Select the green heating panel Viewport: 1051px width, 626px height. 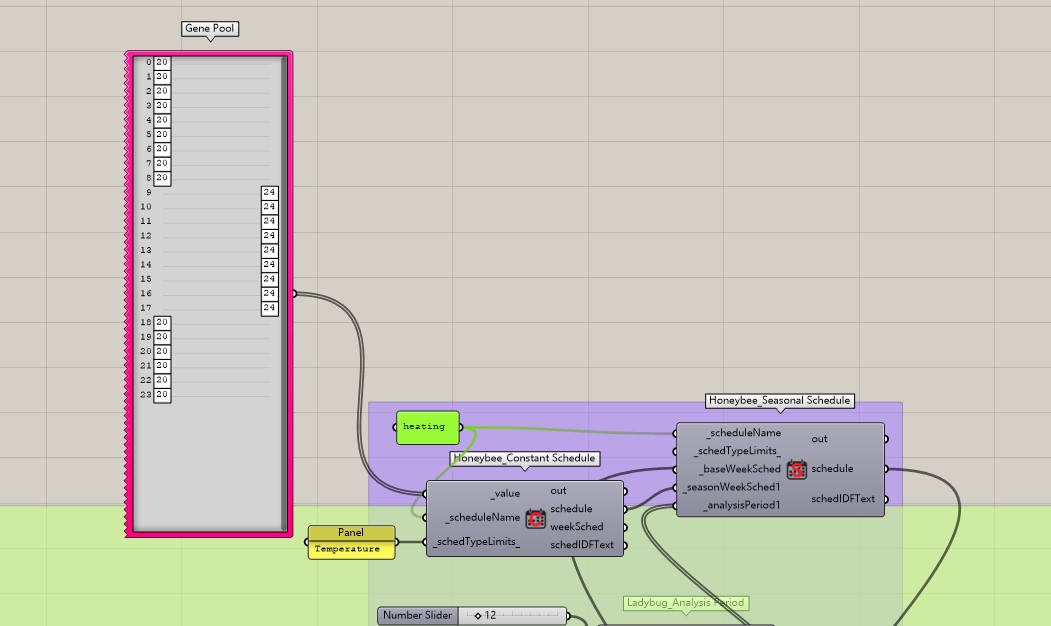point(428,427)
